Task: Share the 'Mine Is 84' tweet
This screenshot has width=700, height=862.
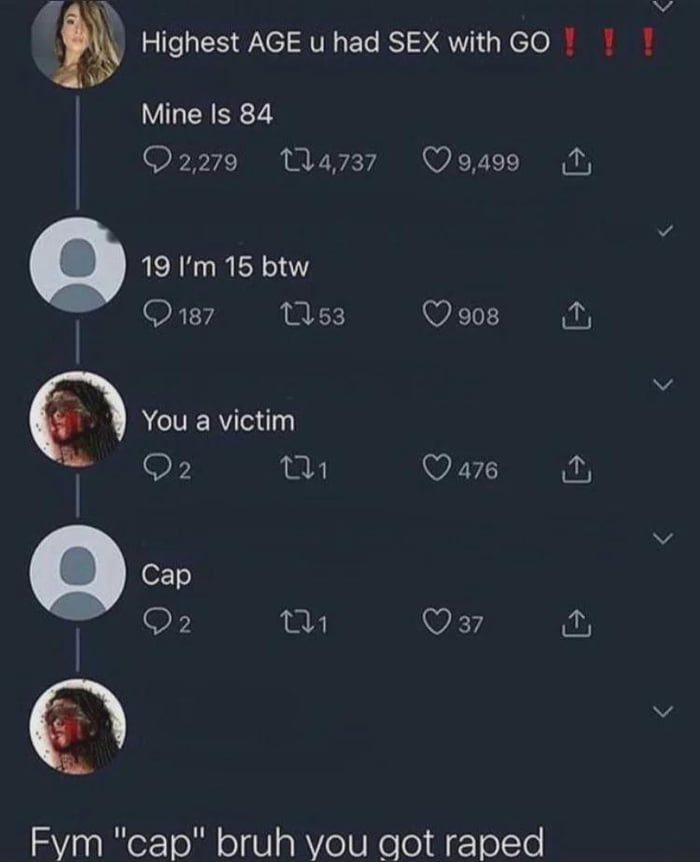Action: (x=576, y=162)
